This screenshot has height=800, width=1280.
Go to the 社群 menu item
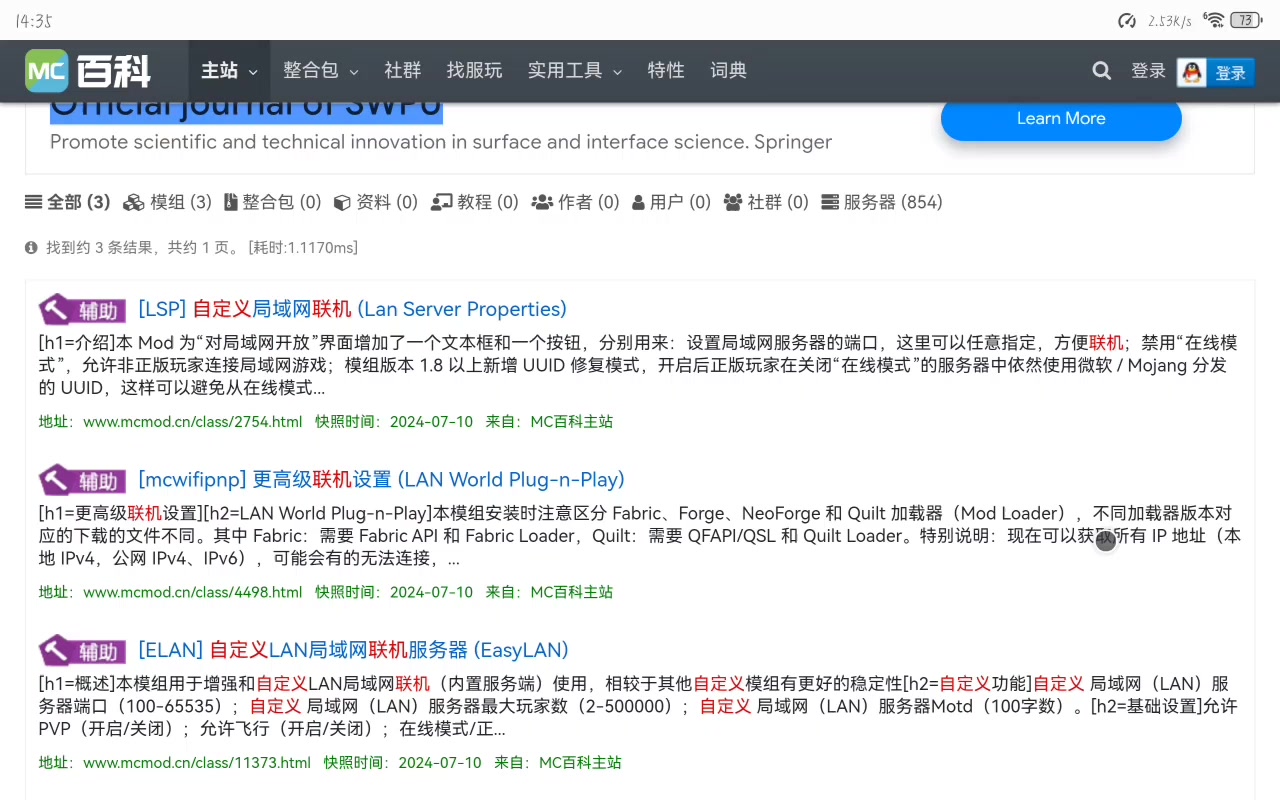402,71
